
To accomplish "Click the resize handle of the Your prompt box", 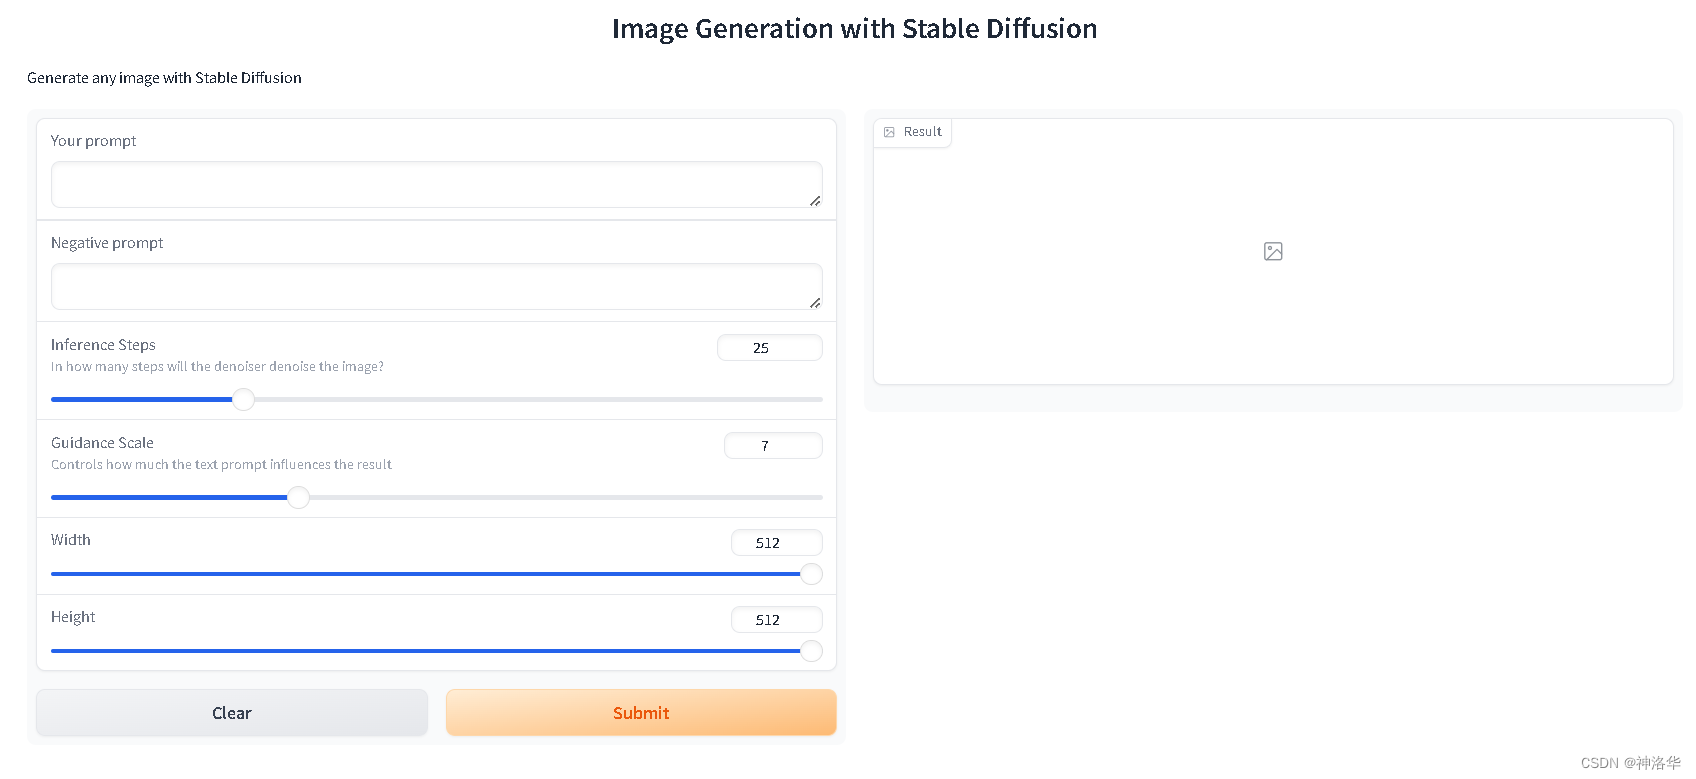I will pyautogui.click(x=815, y=201).
